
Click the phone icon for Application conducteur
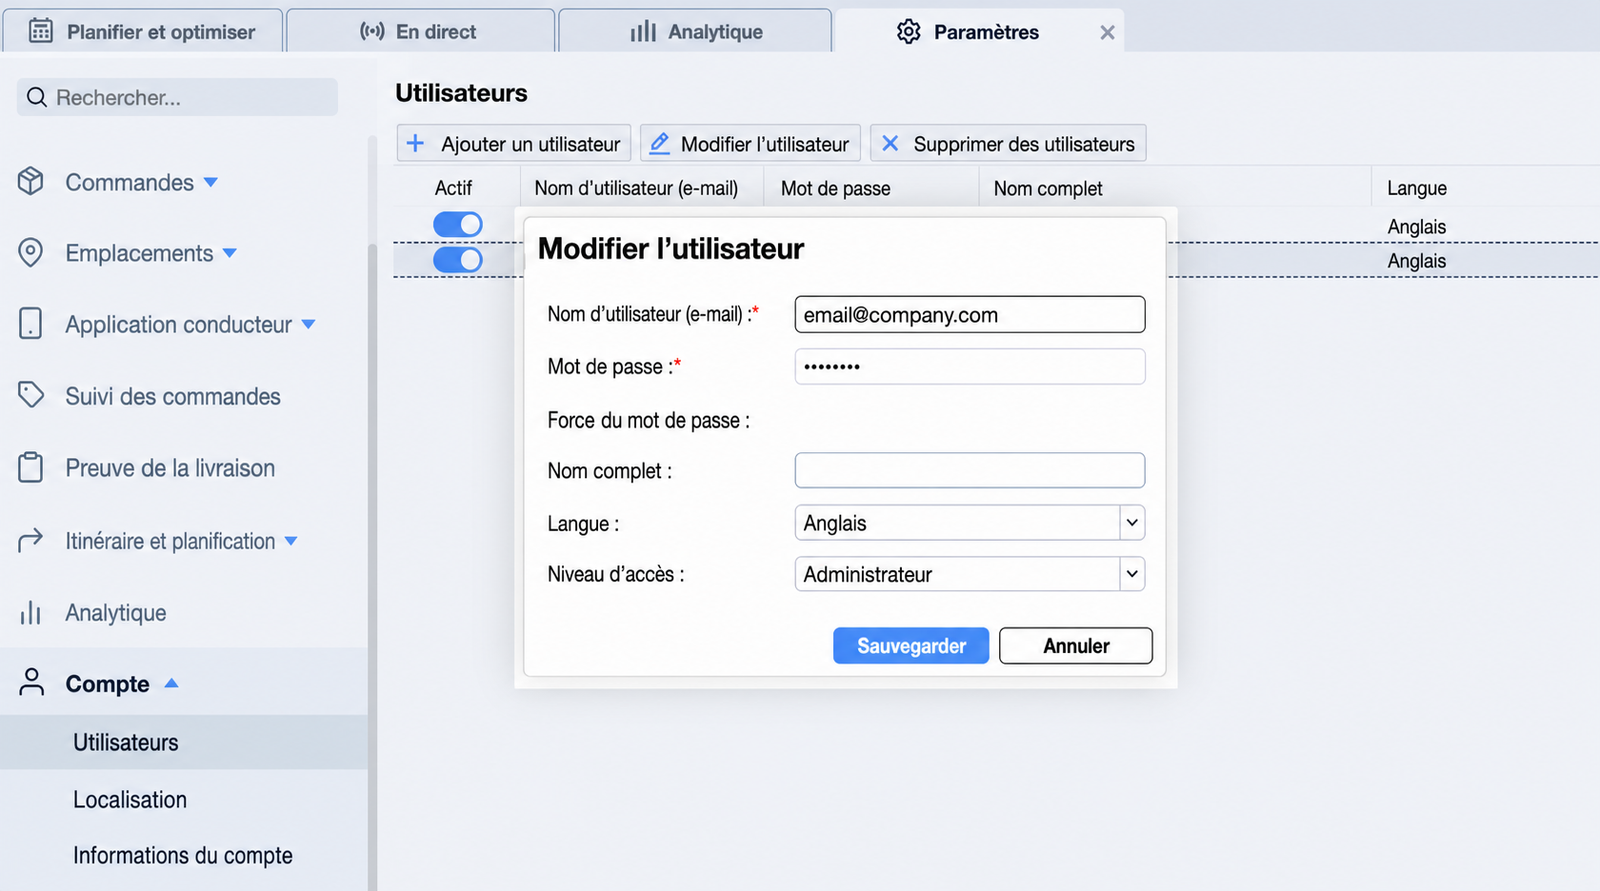[x=31, y=324]
